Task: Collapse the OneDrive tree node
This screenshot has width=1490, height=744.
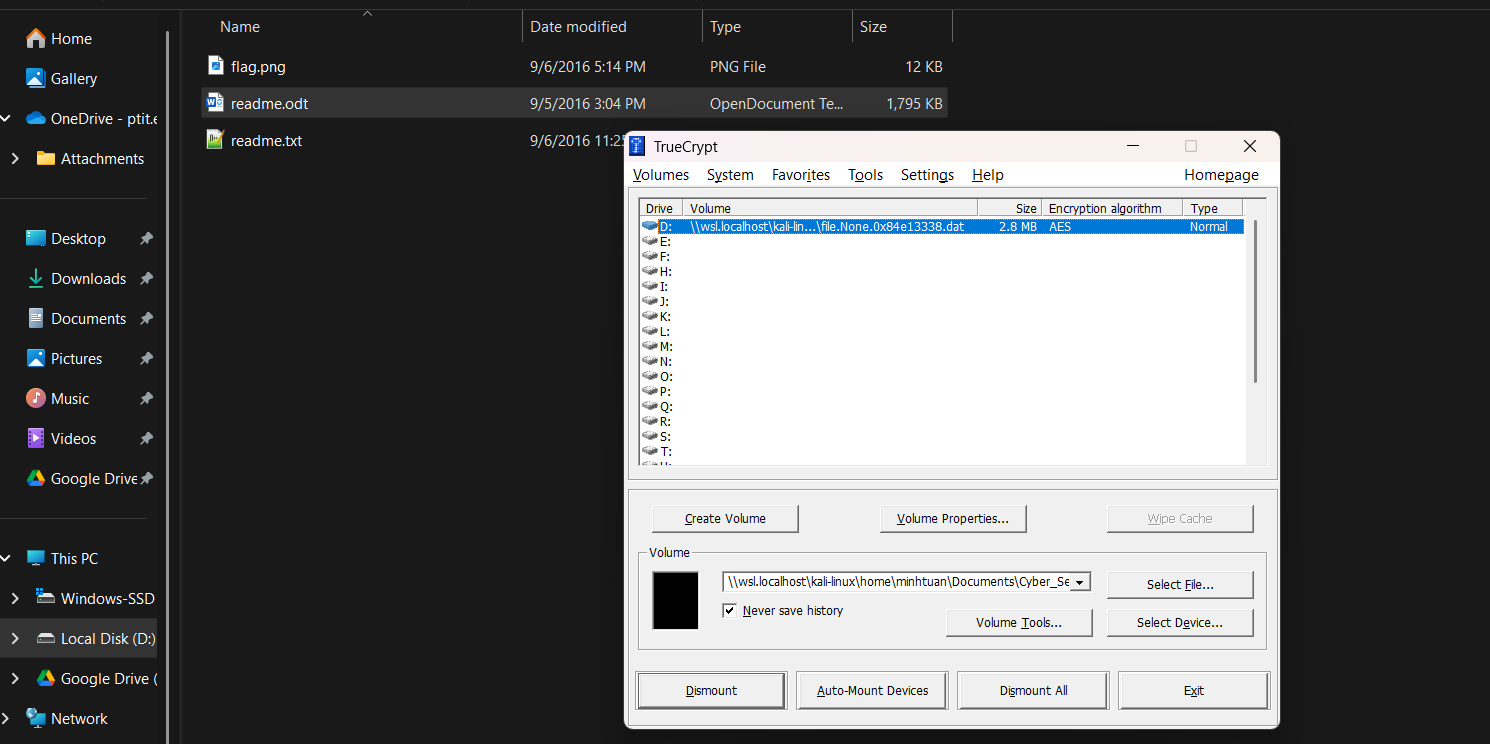Action: (x=5, y=118)
